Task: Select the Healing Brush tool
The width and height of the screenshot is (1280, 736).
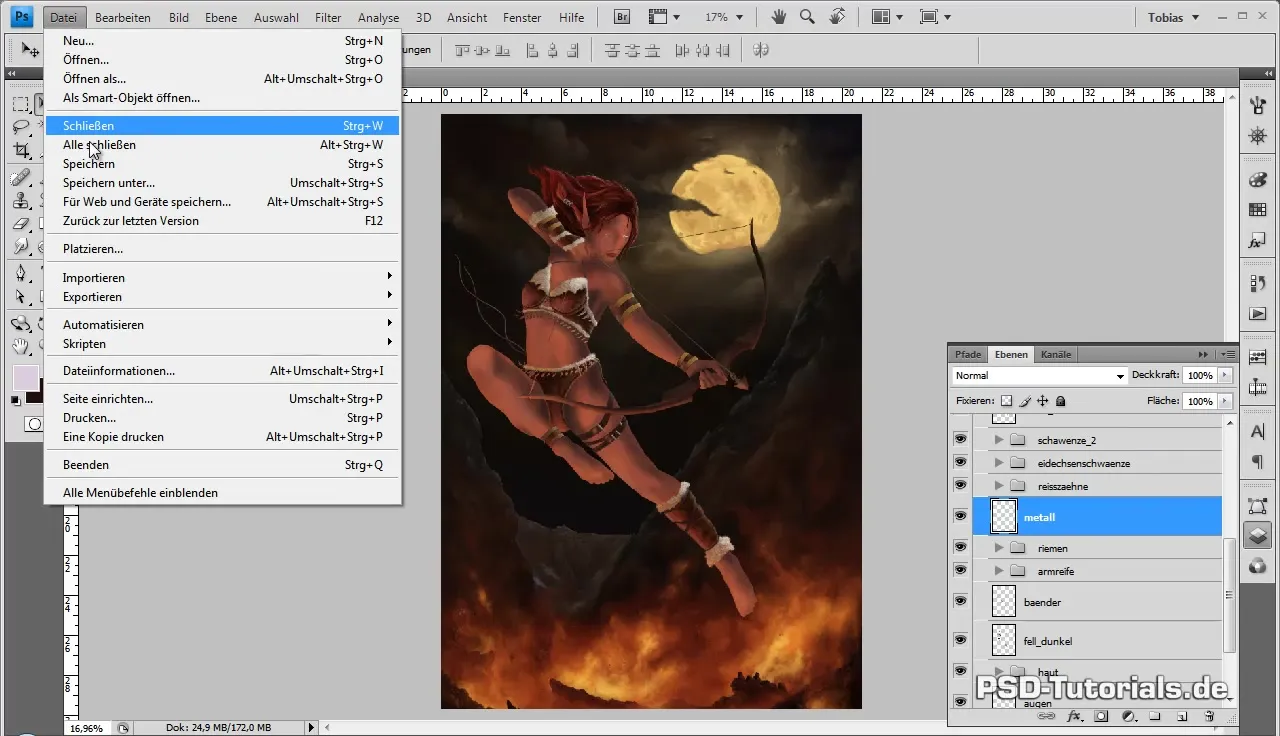Action: (x=21, y=178)
